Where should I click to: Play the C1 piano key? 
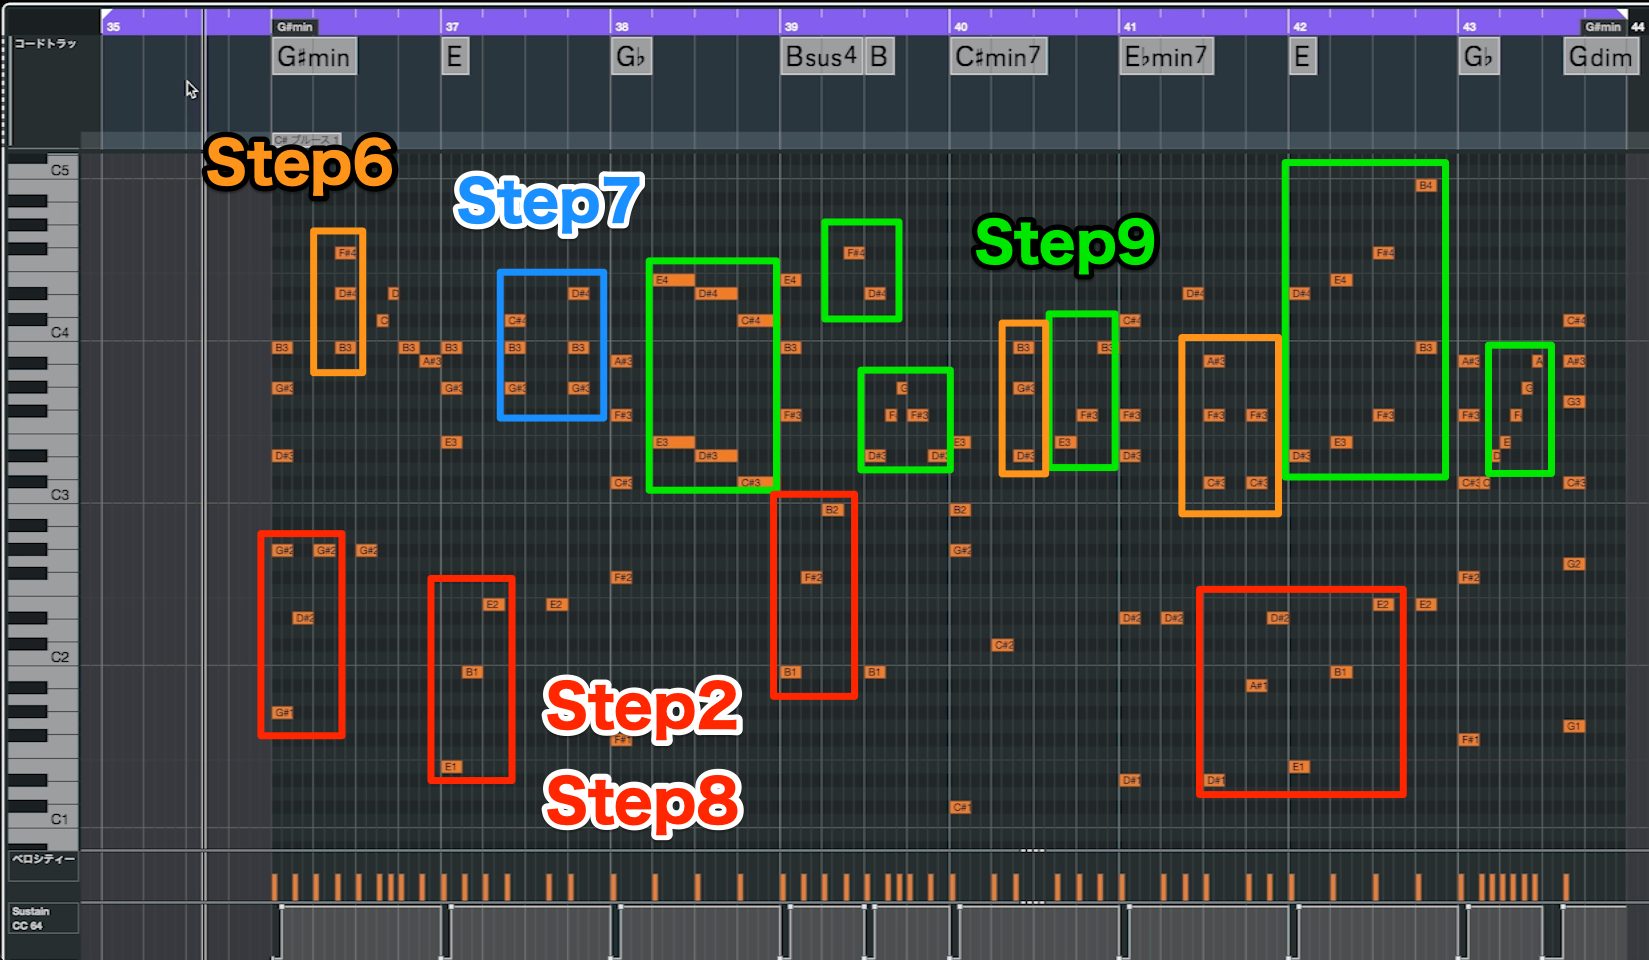[x=43, y=819]
